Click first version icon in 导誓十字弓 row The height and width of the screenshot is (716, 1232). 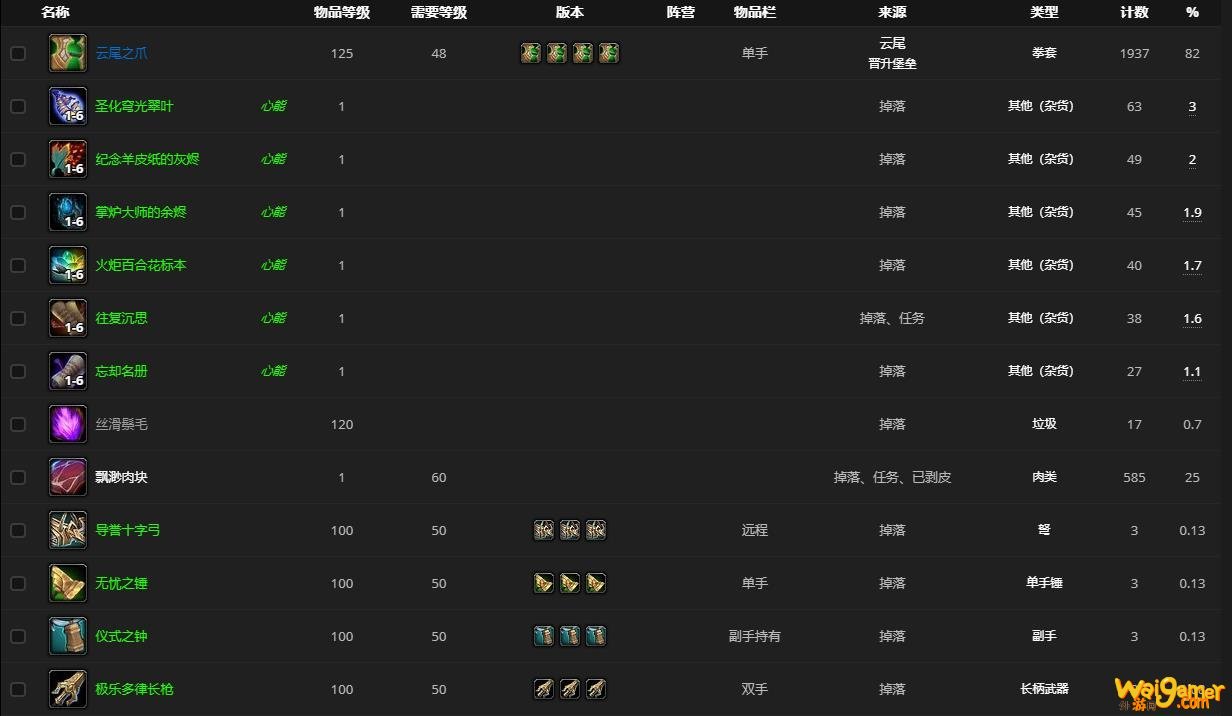544,530
